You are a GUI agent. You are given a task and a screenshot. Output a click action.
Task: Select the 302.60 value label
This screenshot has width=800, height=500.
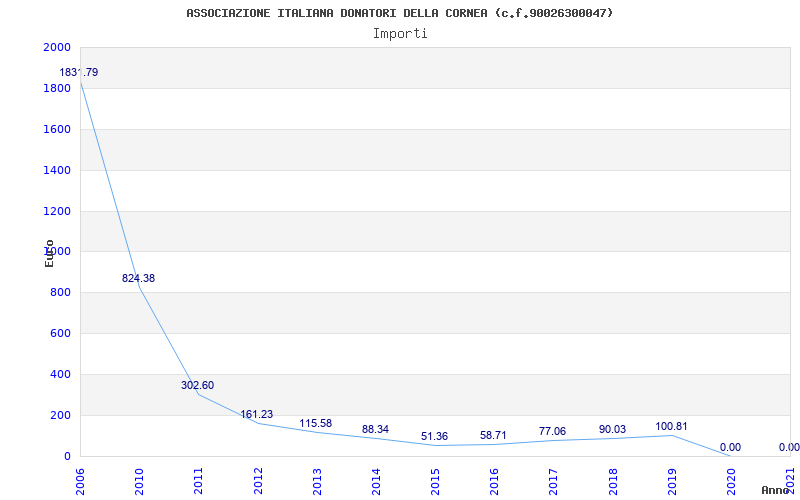(197, 385)
